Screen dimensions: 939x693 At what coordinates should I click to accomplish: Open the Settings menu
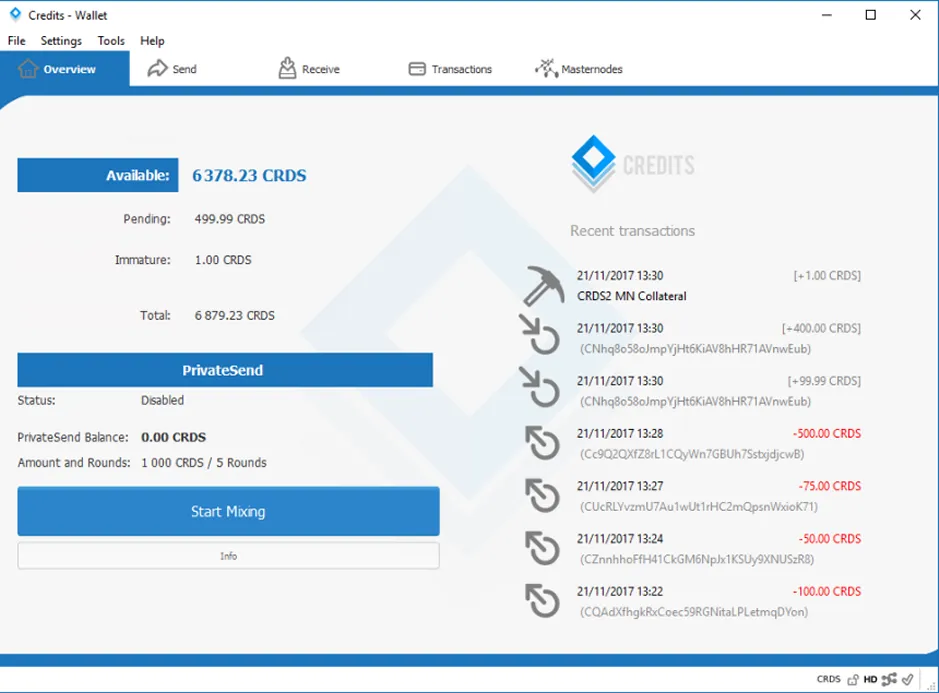click(x=61, y=41)
